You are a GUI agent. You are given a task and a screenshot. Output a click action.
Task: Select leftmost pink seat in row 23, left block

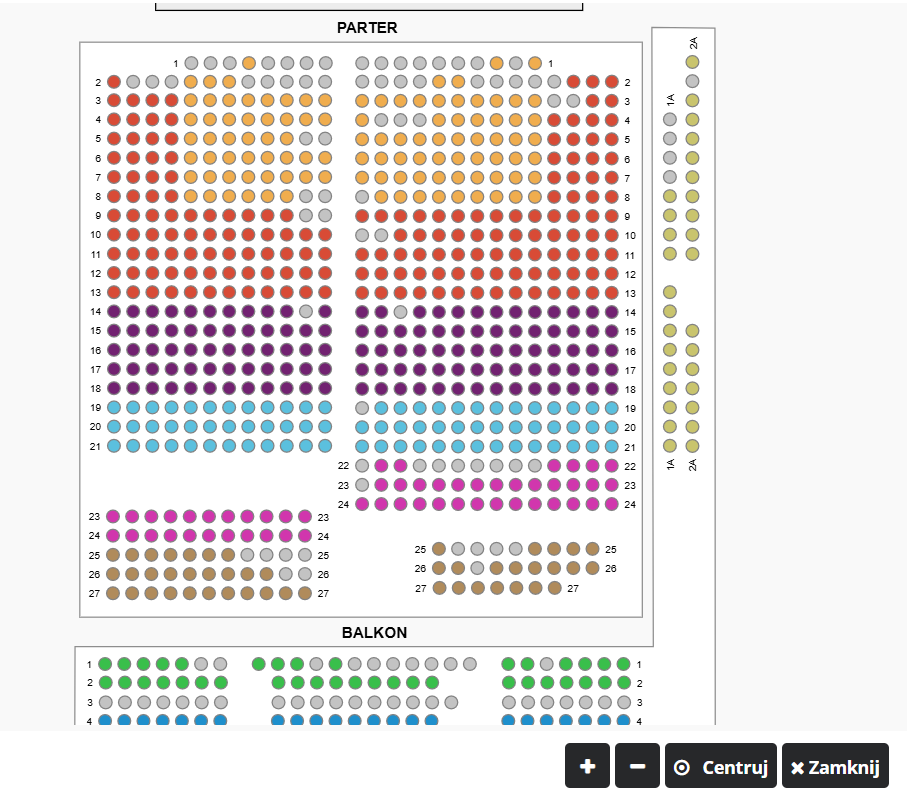(114, 517)
